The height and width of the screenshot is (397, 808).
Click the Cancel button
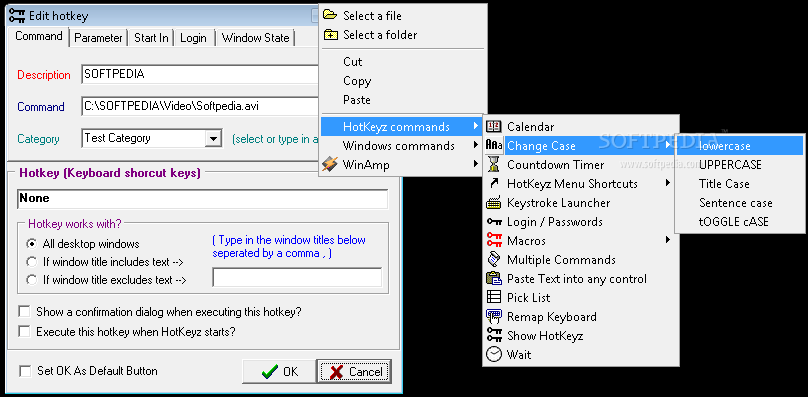coord(355,371)
